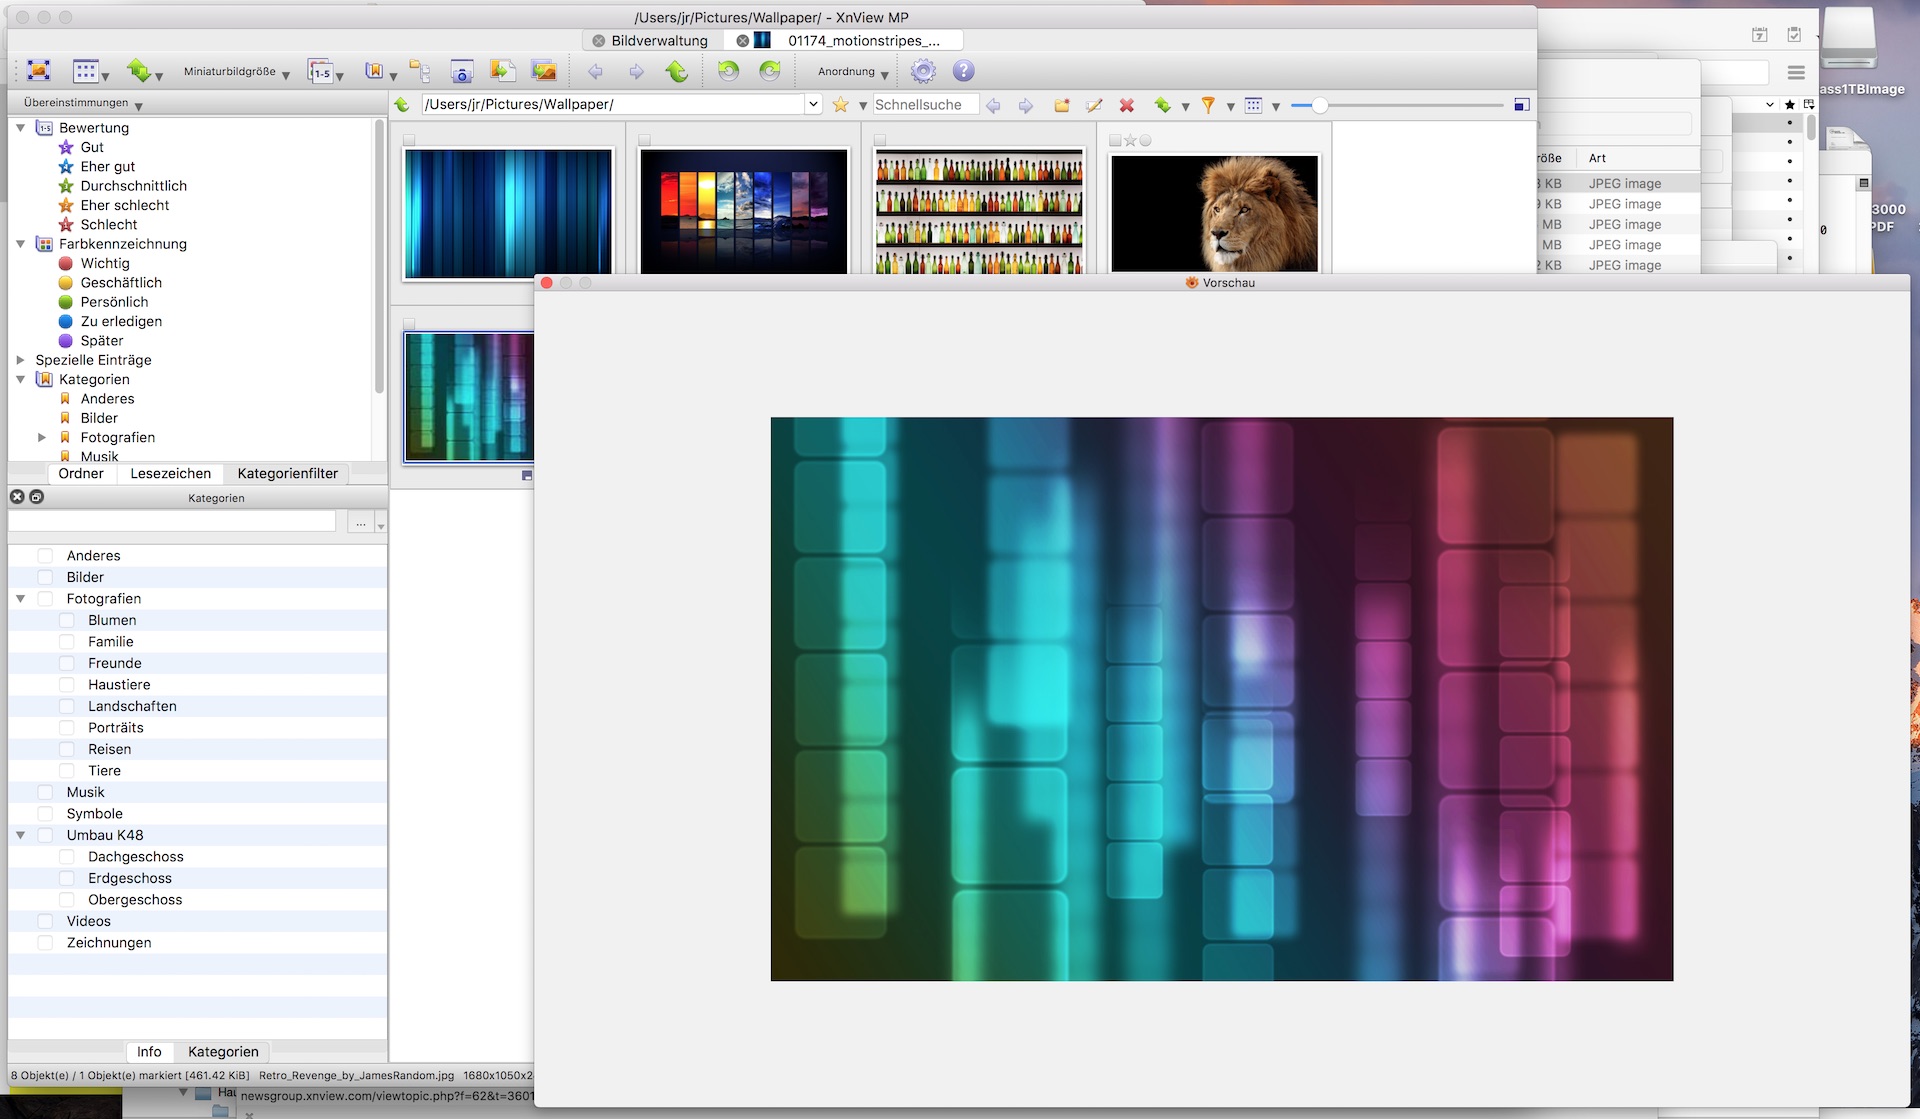Collapse the Umbau K48 category
This screenshot has width=1920, height=1119.
point(20,835)
